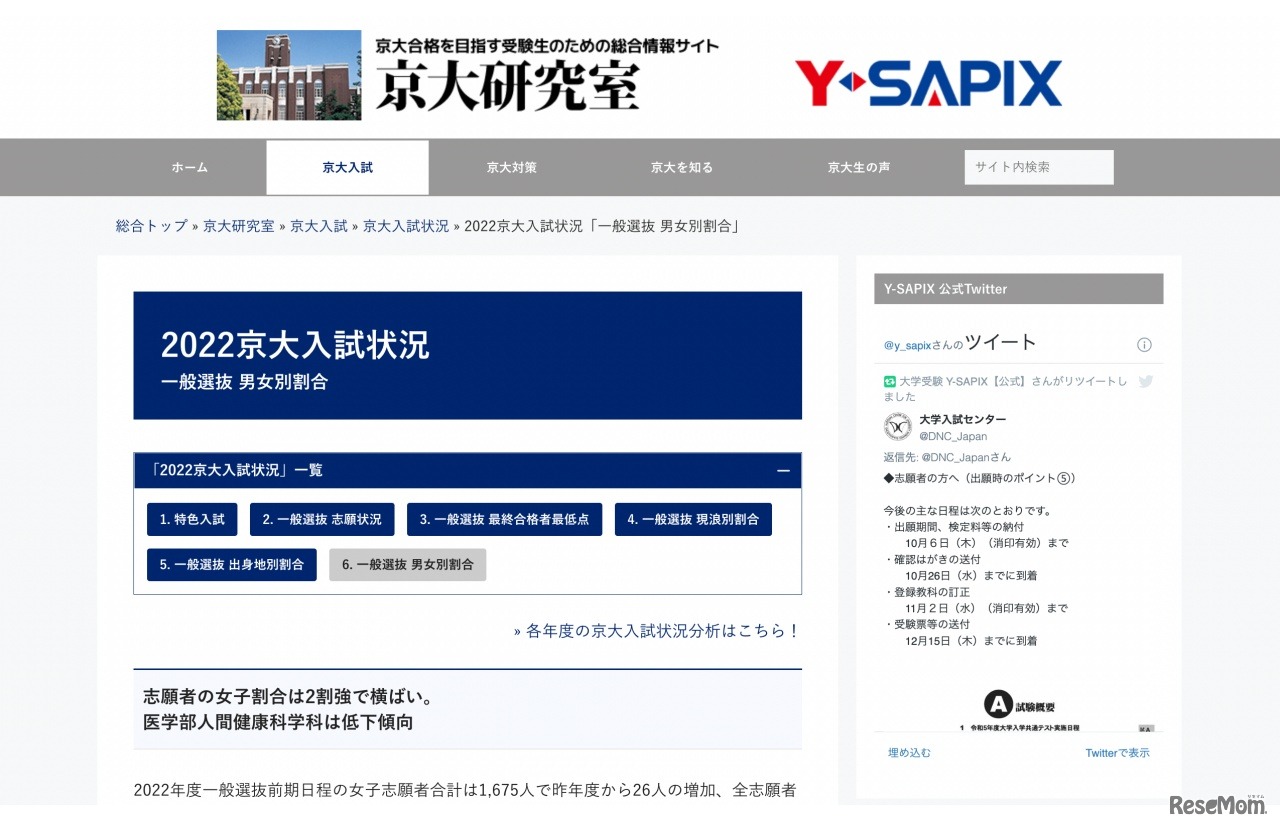Open the 京大を知る menu item
The height and width of the screenshot is (828, 1280).
[681, 168]
